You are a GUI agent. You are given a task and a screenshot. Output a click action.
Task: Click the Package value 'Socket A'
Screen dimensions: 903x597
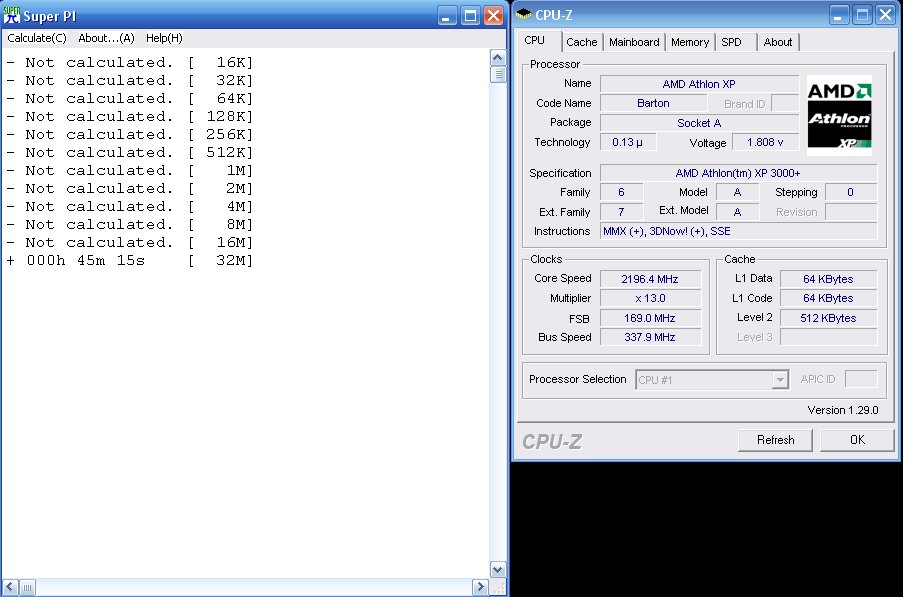(x=699, y=123)
